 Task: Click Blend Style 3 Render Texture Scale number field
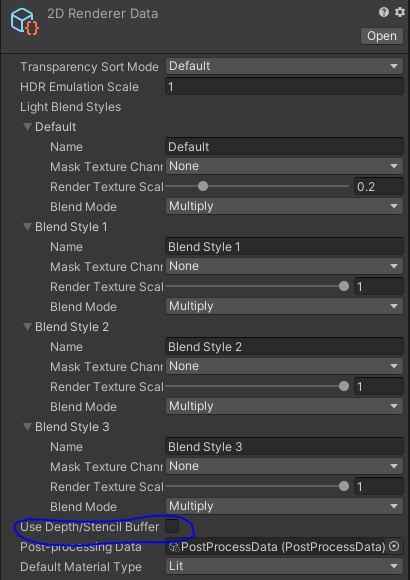[379, 486]
